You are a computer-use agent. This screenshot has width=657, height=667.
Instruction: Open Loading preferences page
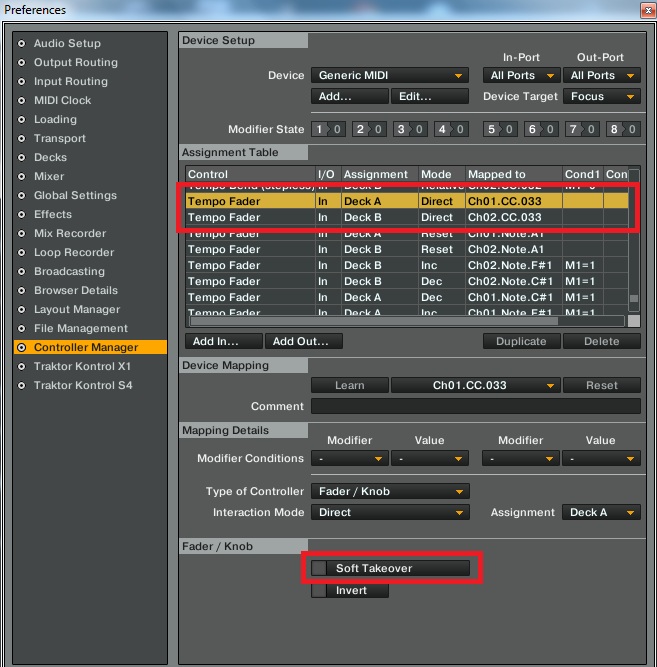pos(55,120)
